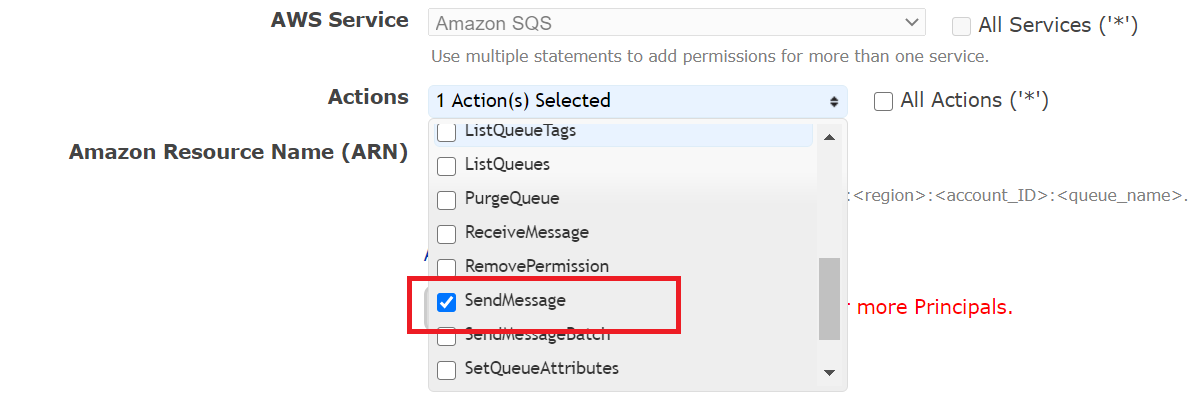Click the actions list scrollbar thumb
1198x409 pixels.
click(829, 298)
